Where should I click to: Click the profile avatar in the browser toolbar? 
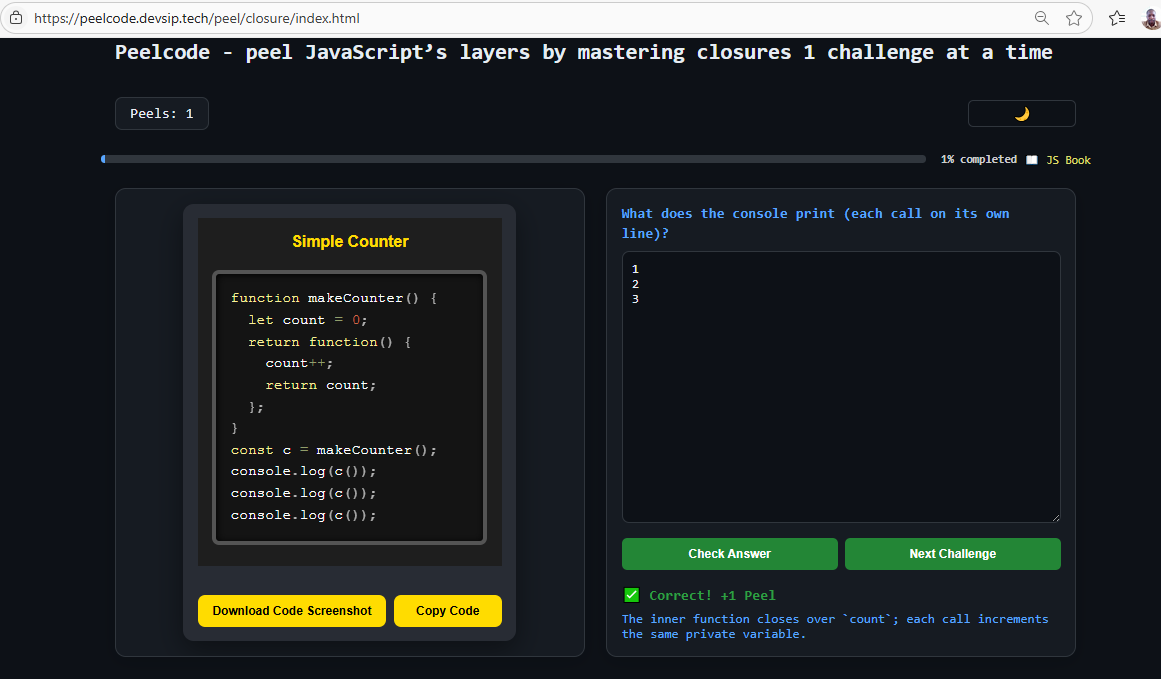click(1148, 18)
